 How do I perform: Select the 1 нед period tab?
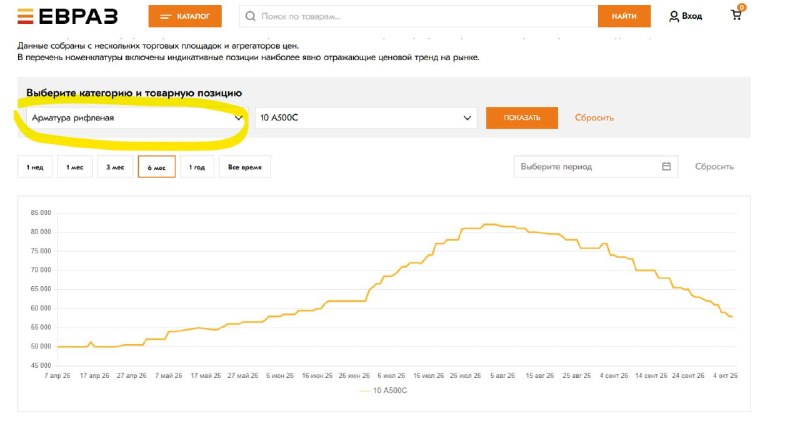click(x=35, y=167)
